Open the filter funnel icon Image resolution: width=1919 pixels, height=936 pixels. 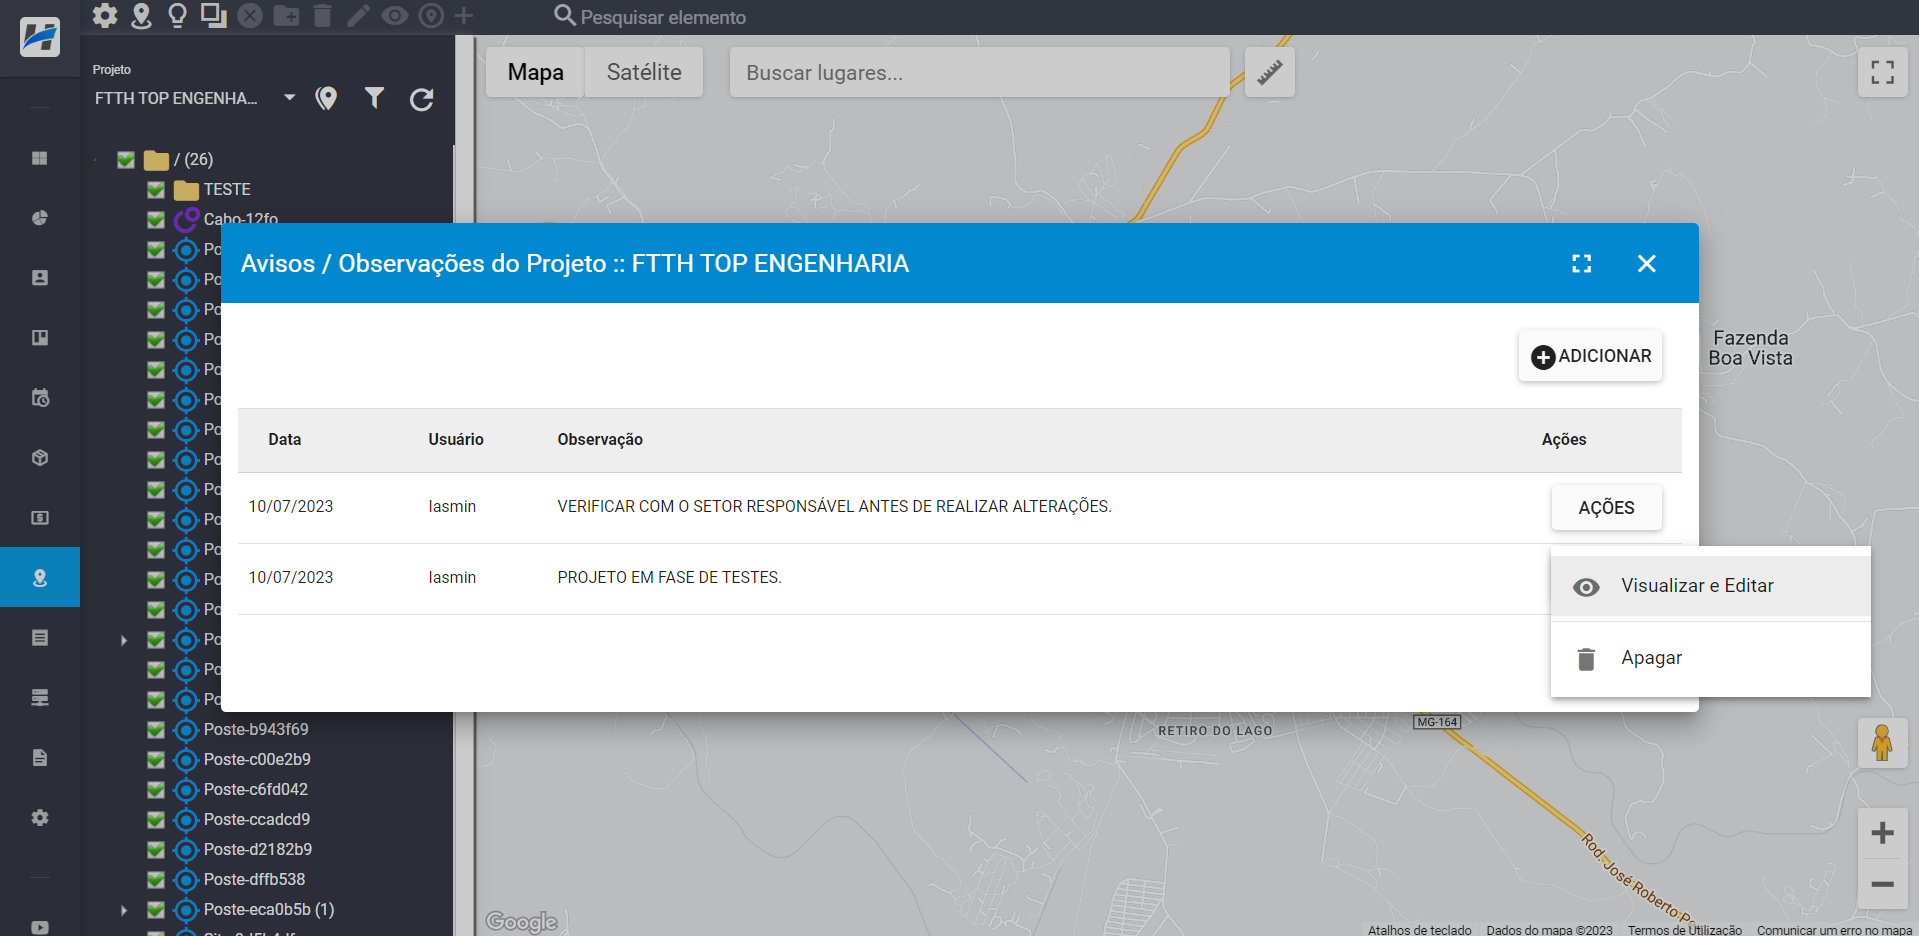pos(374,98)
